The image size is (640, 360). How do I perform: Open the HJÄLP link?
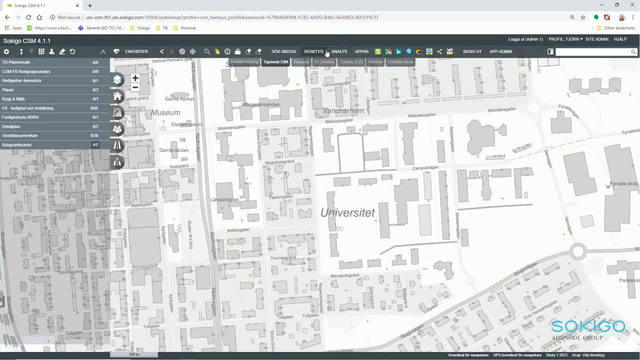tap(620, 39)
